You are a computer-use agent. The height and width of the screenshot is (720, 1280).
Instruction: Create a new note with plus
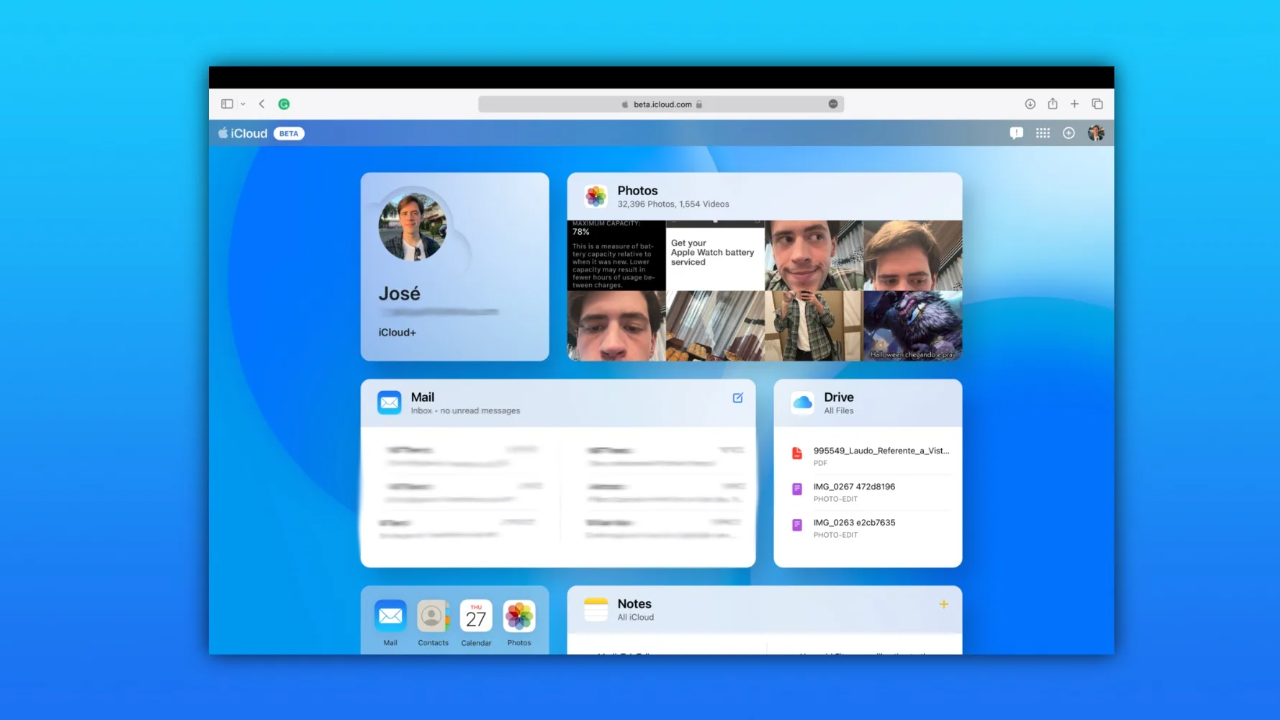click(x=944, y=604)
